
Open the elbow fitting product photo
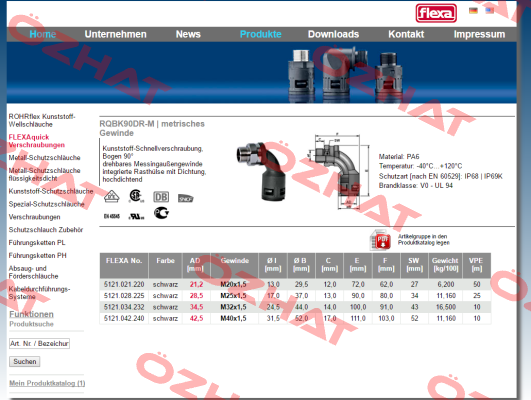tap(261, 171)
